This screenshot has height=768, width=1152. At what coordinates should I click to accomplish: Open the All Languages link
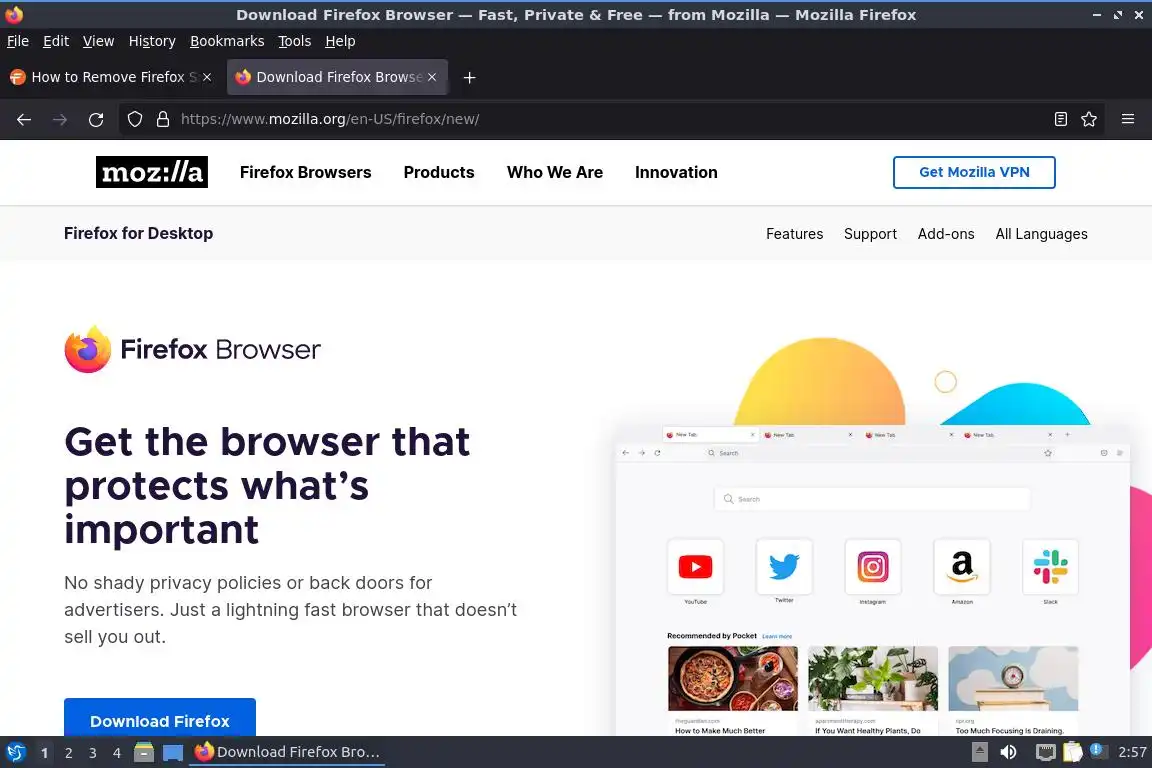coord(1041,234)
